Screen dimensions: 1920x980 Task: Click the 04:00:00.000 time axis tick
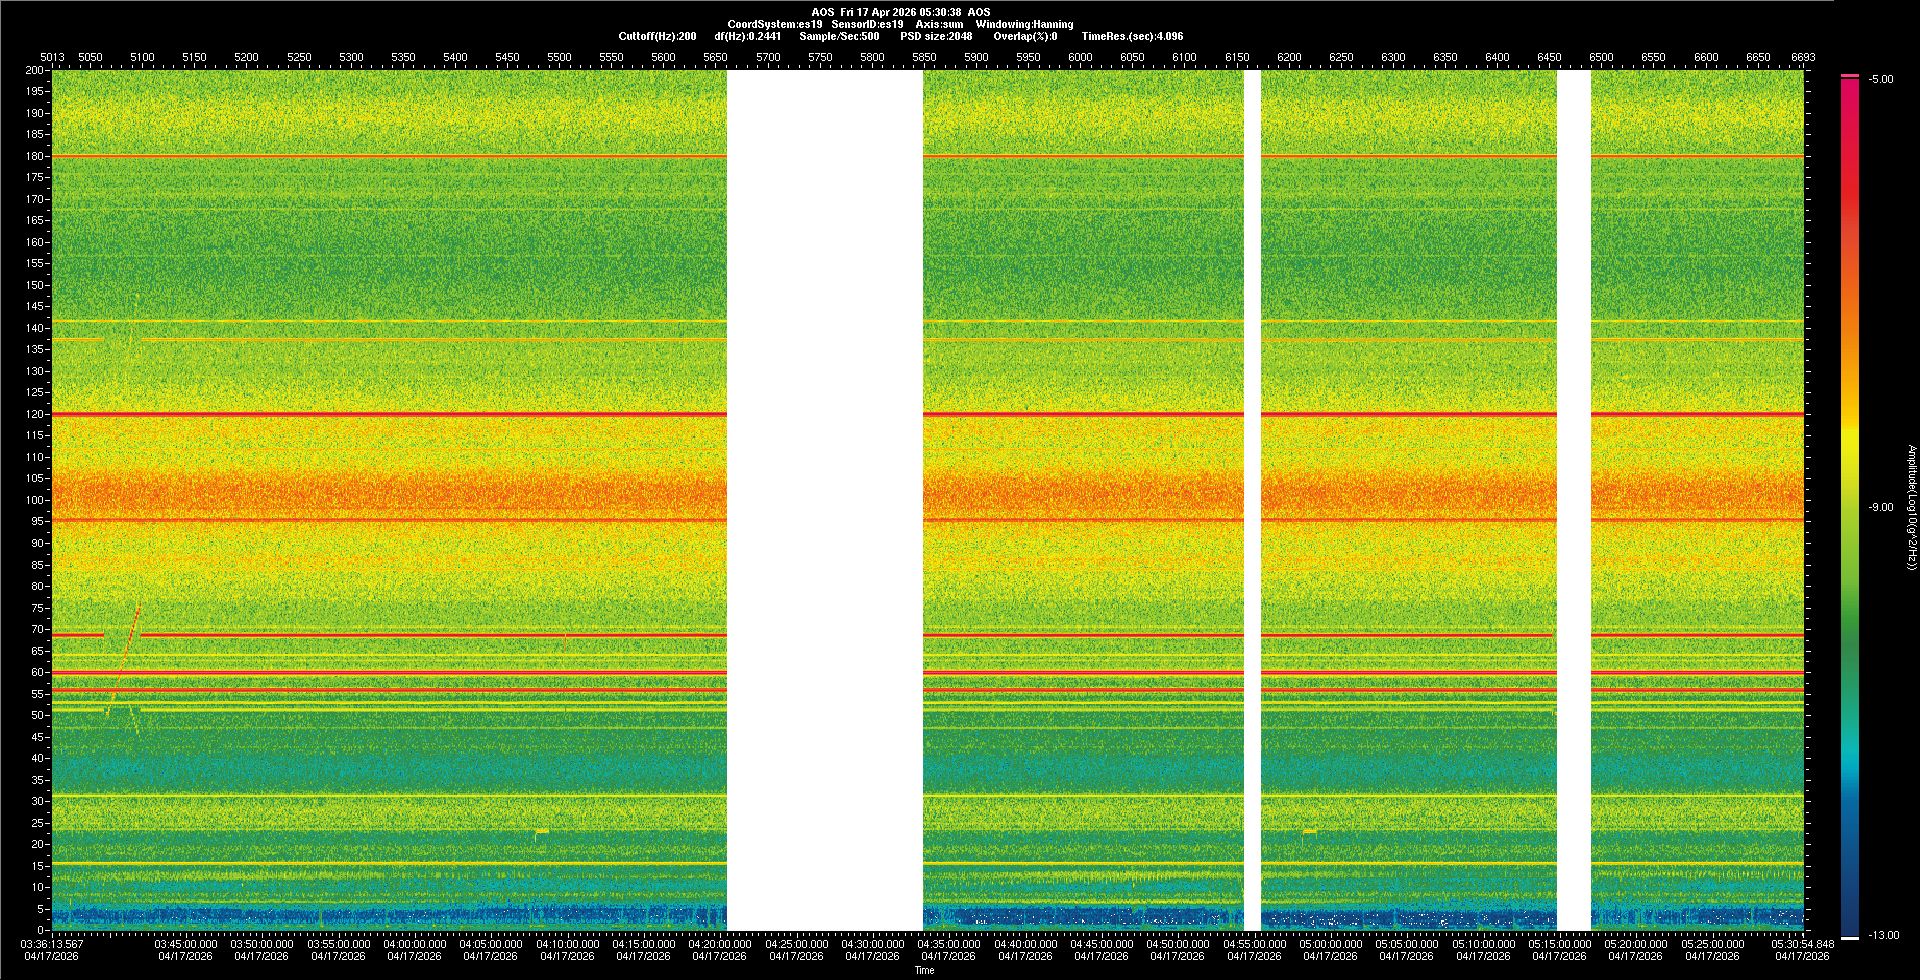pyautogui.click(x=414, y=944)
